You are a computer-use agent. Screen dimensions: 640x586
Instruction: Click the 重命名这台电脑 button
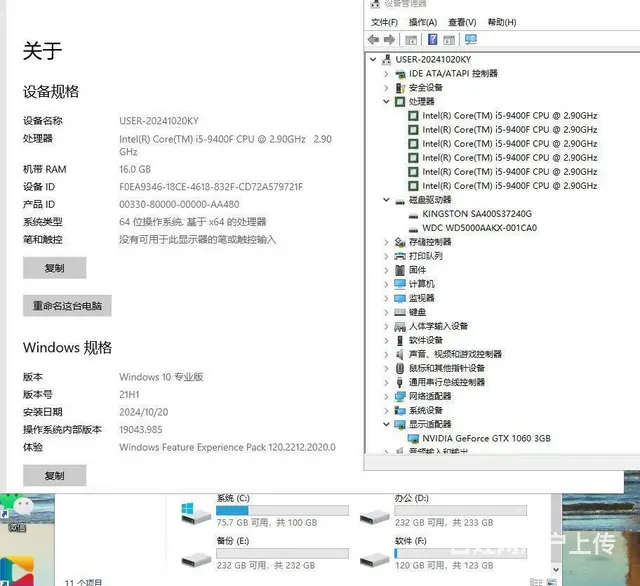point(67,306)
